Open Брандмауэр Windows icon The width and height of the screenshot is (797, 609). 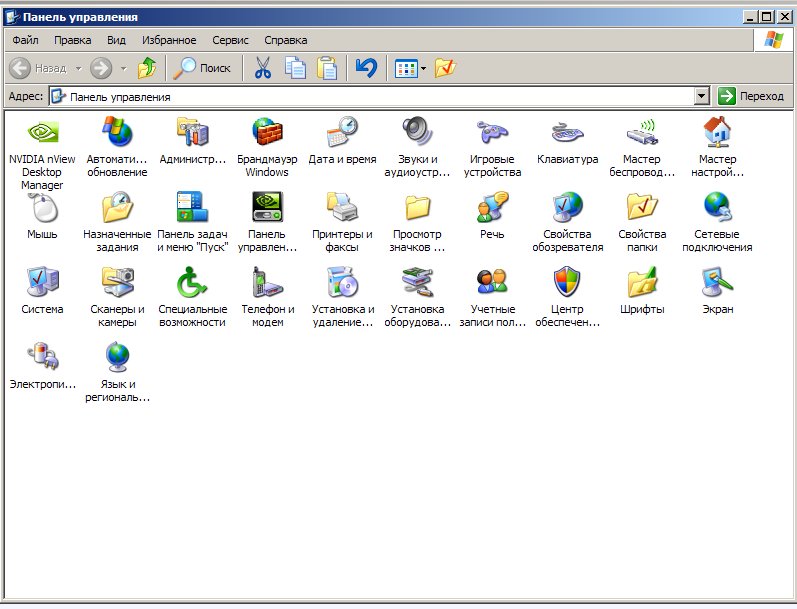click(267, 131)
